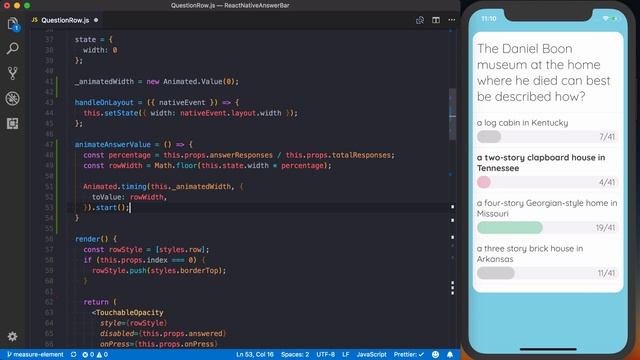Click the question text about Daniel Boon museum
This screenshot has width=640, height=360.
[x=544, y=73]
